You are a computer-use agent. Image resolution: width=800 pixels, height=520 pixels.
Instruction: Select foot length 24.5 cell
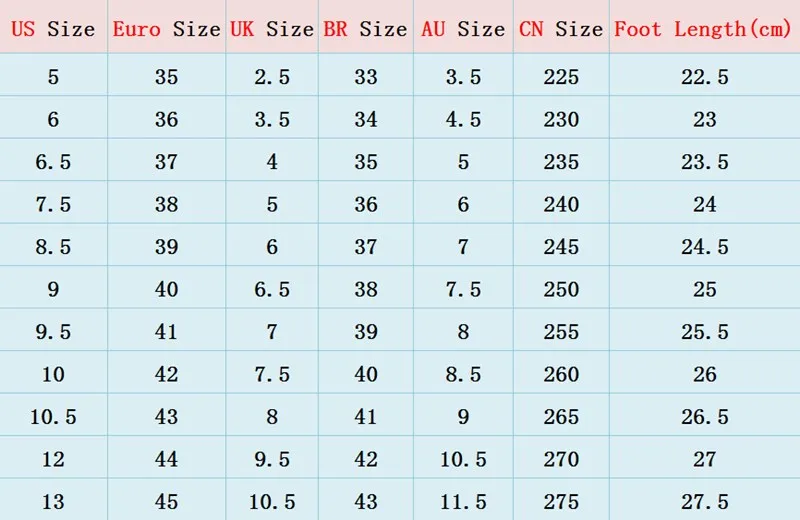click(x=705, y=246)
